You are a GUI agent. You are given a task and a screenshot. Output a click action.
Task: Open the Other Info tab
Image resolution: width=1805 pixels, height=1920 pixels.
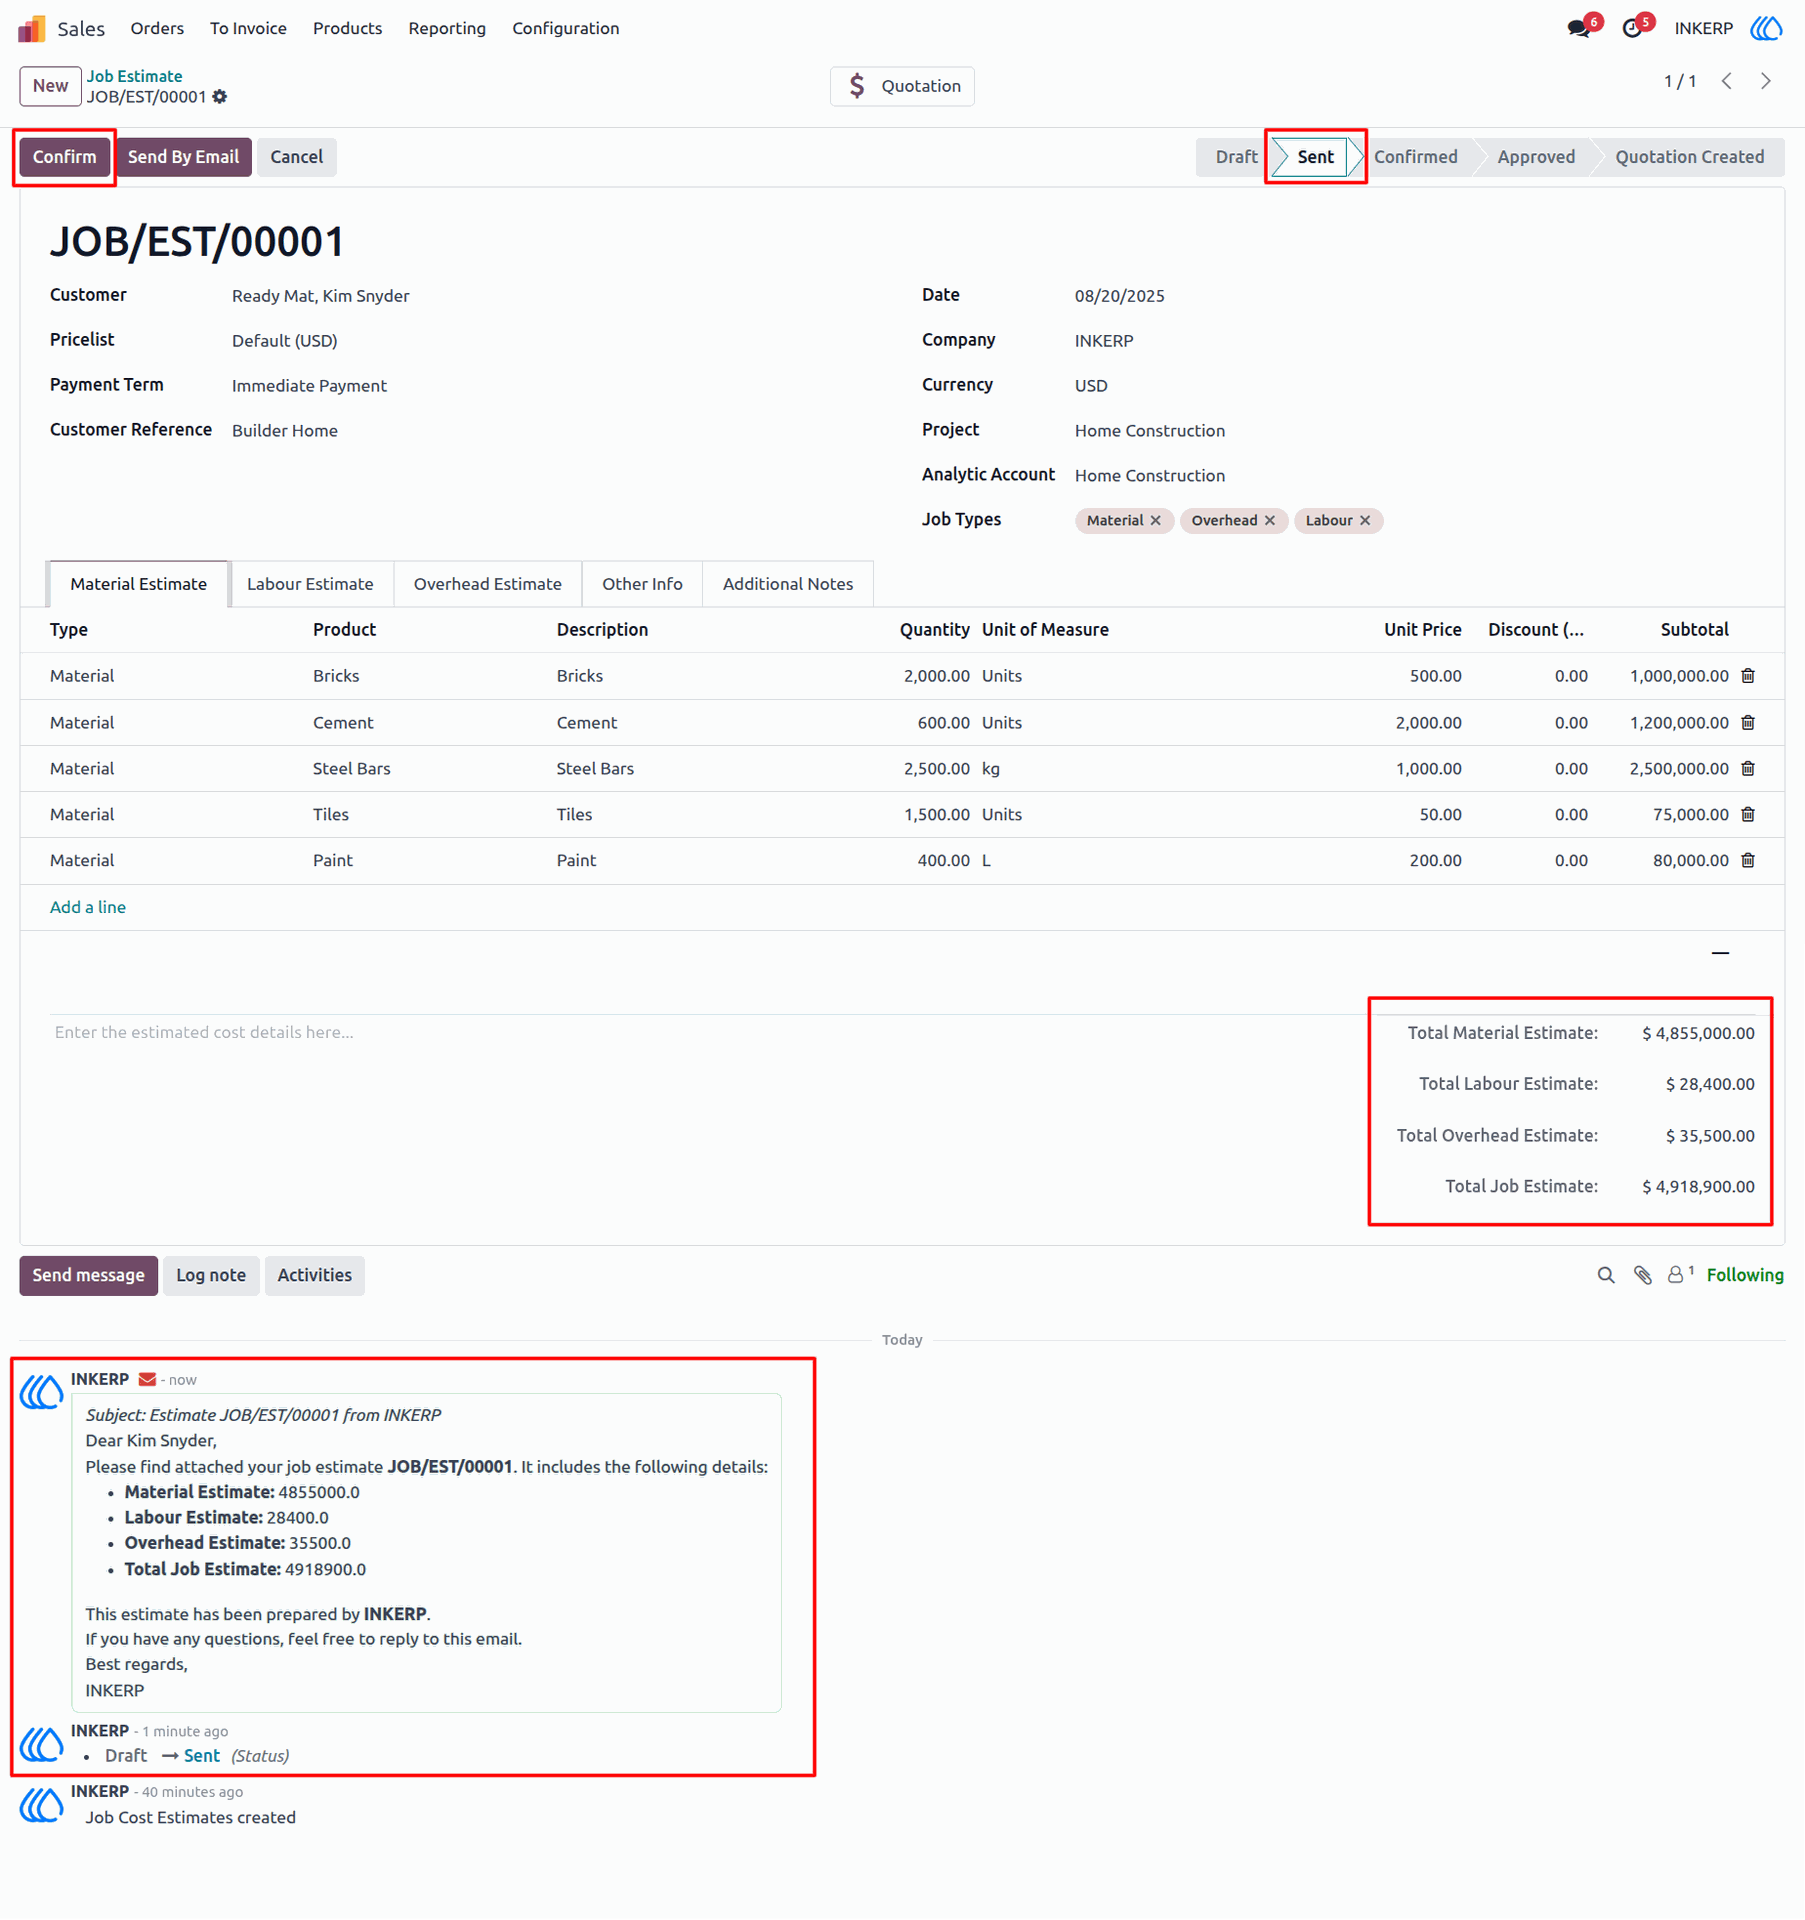642,584
